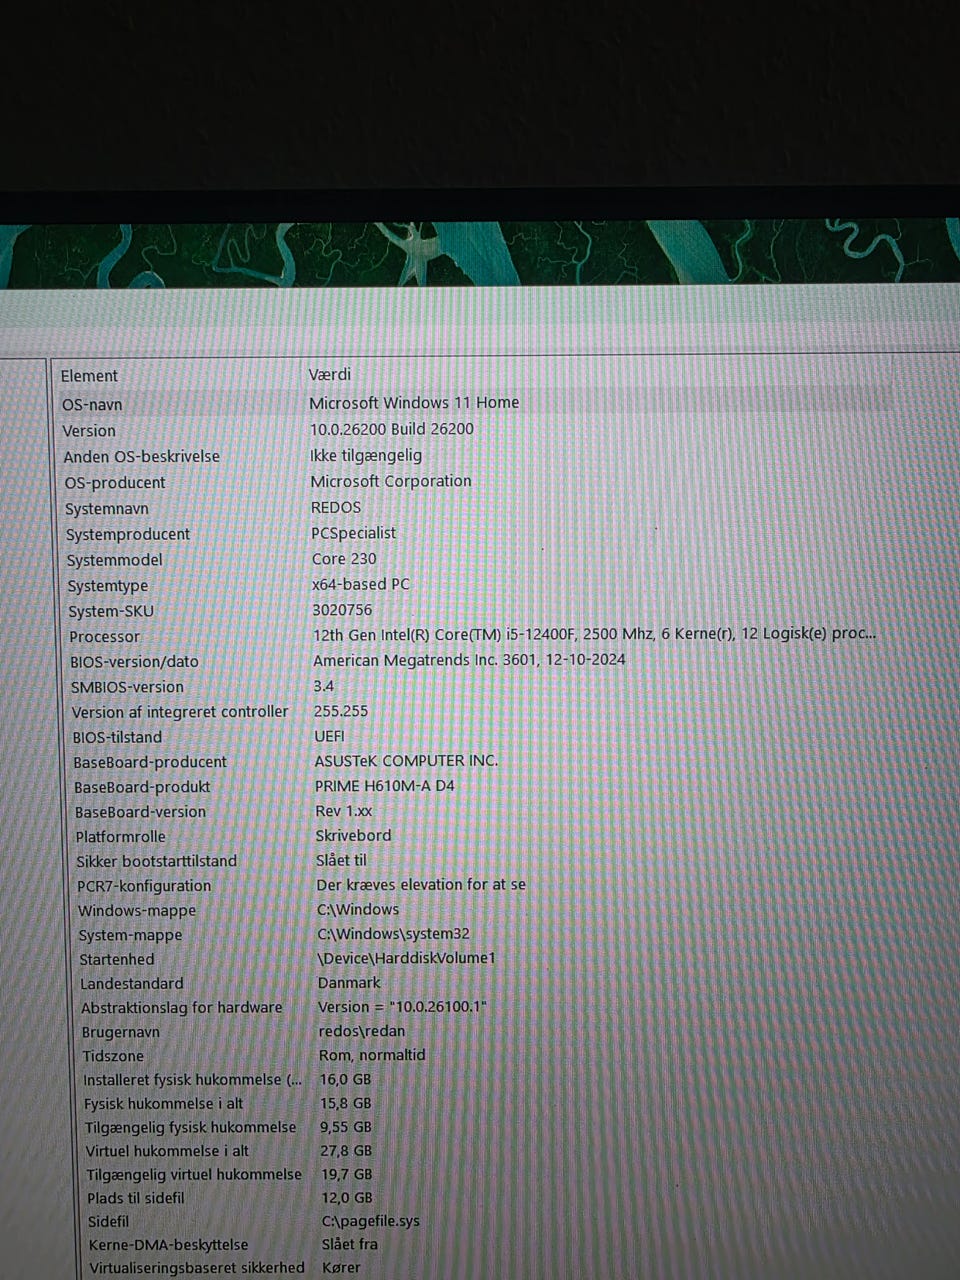Select Platformrolle row

click(x=120, y=837)
